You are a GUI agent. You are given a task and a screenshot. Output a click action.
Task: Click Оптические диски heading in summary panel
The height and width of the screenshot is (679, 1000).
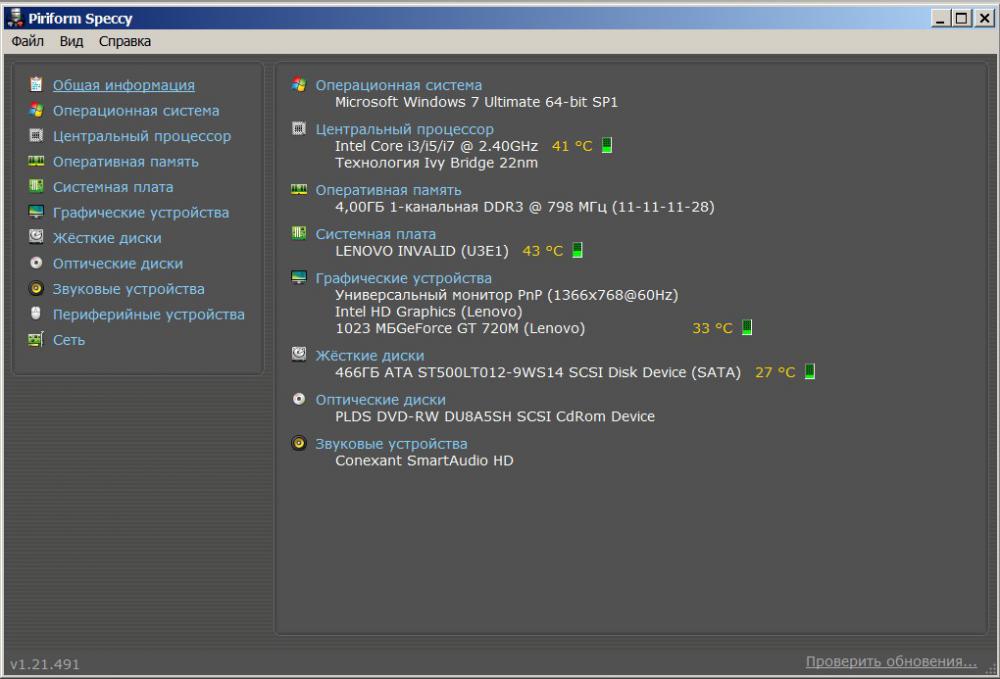pos(381,400)
